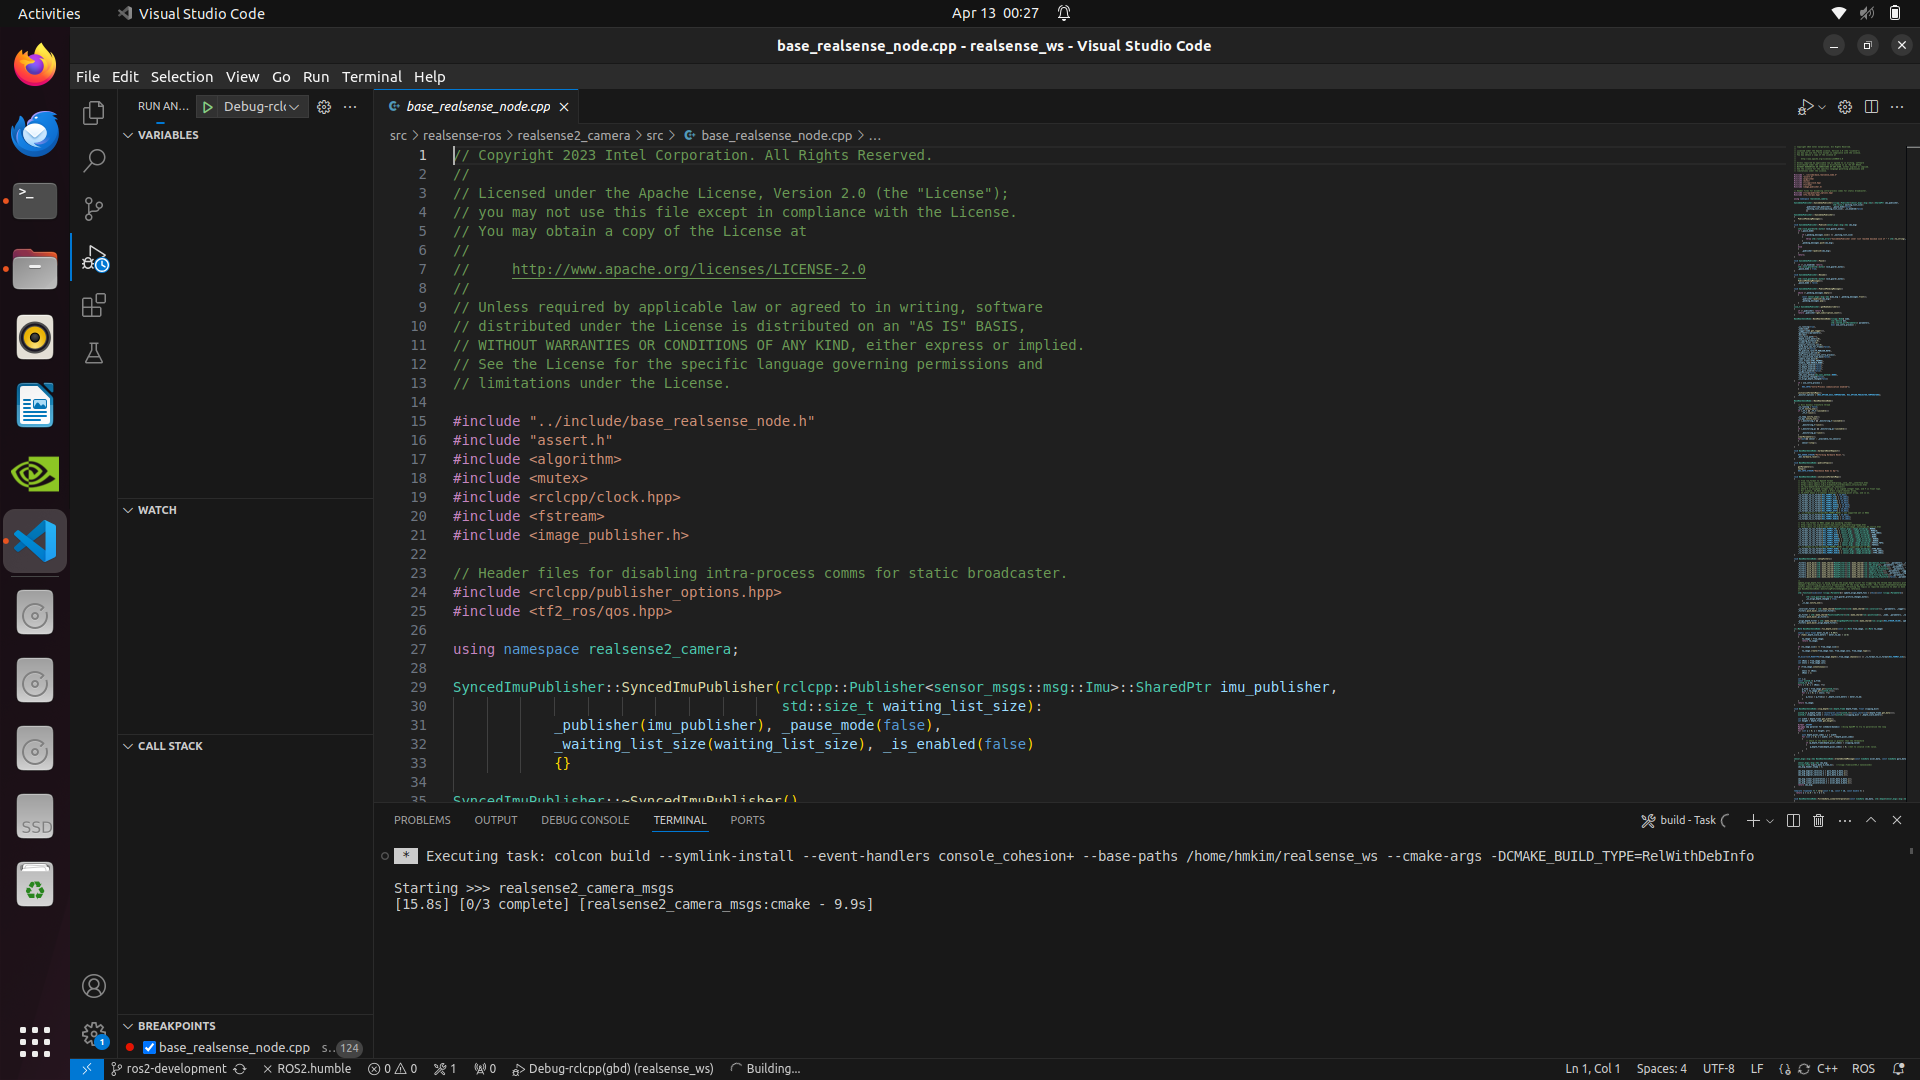
Task: Click the ROS2.humble status bar item
Action: coord(307,1069)
